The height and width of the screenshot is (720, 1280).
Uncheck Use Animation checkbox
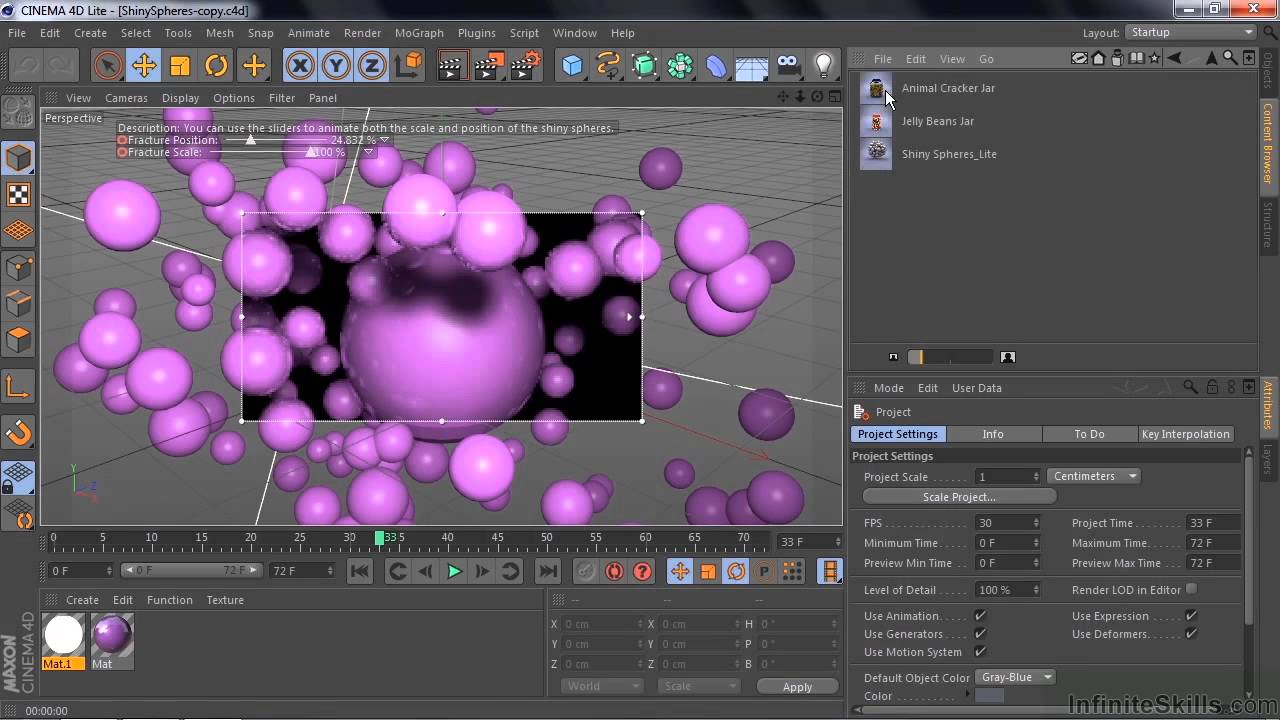(x=980, y=616)
